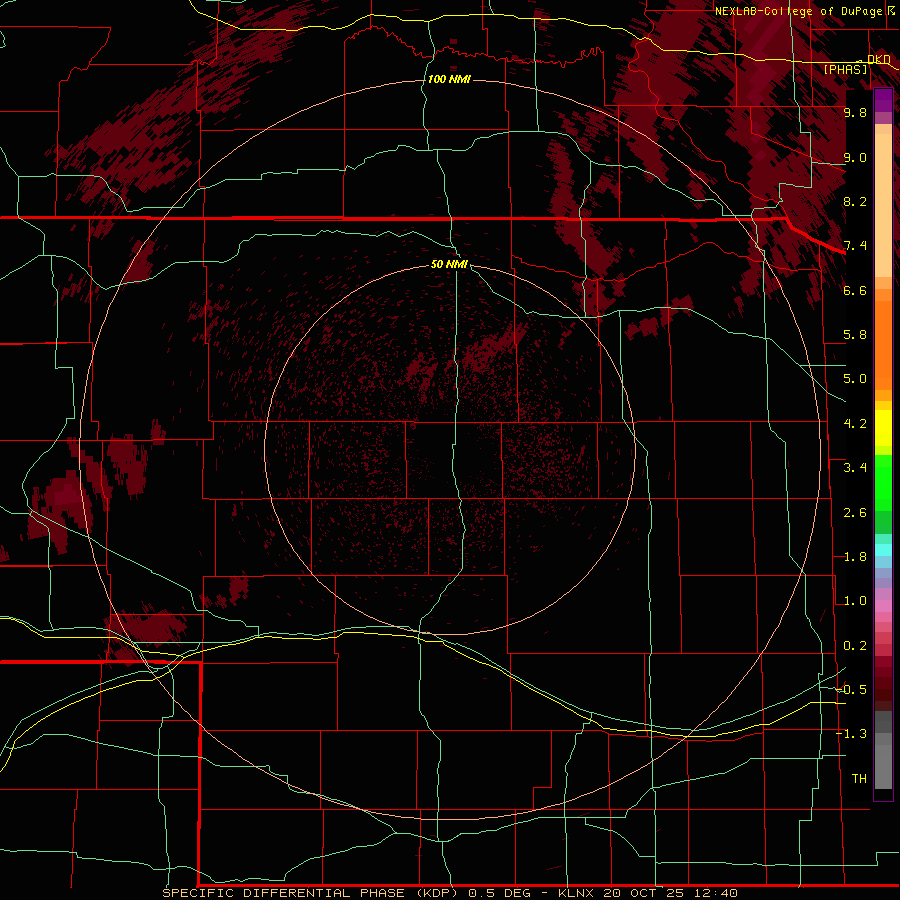This screenshot has width=900, height=900.
Task: Click the TH label on color scale
Action: [x=859, y=779]
